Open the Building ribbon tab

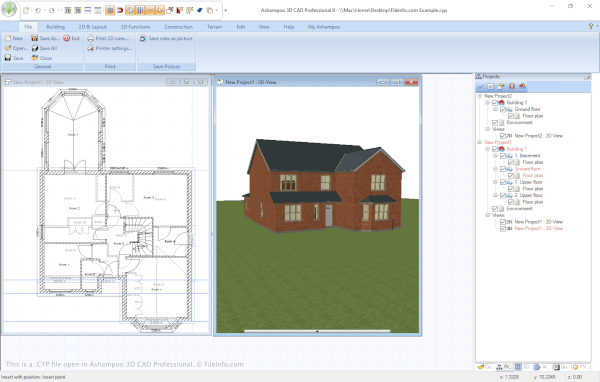tap(55, 27)
